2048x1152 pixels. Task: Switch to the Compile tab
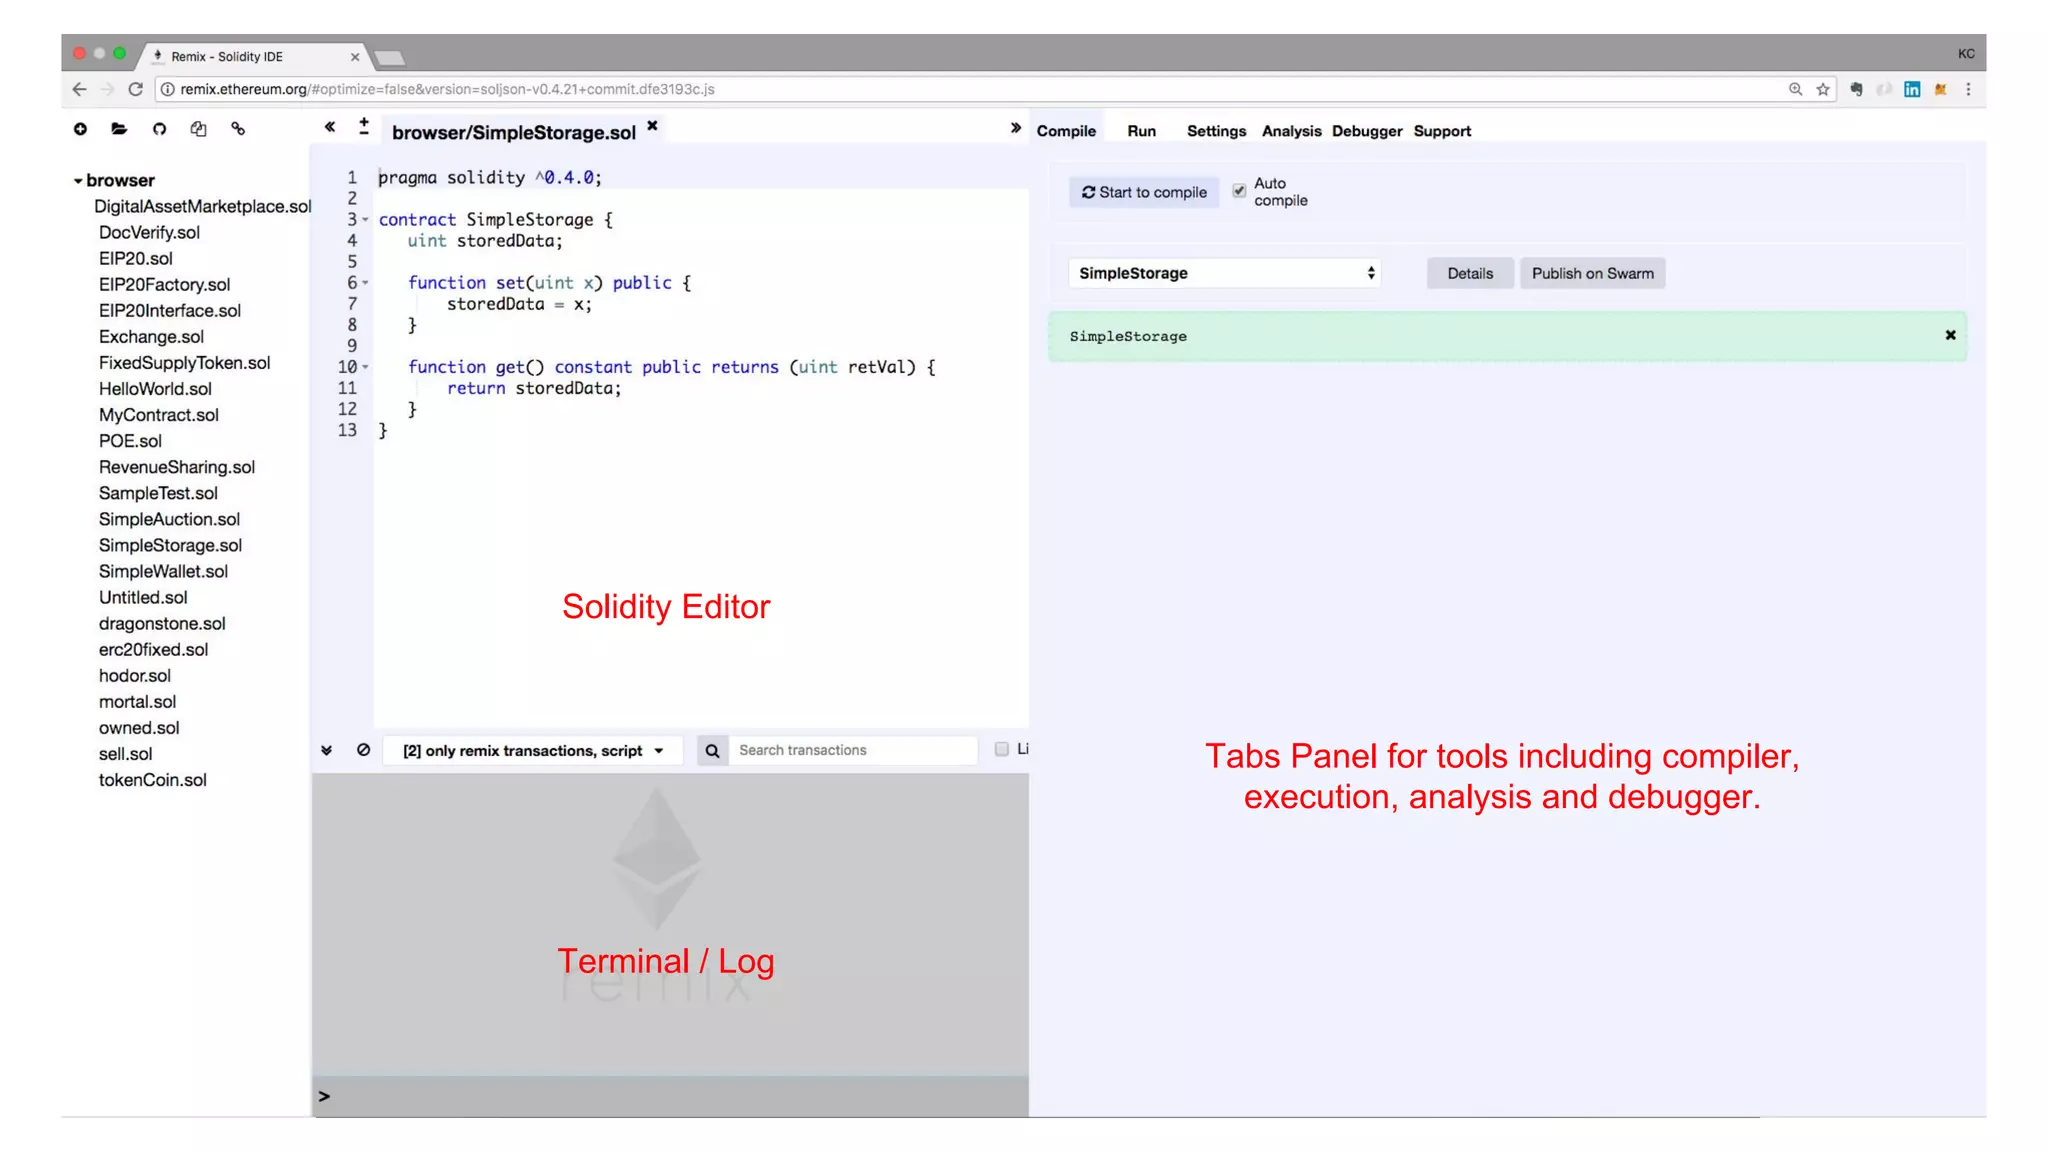(x=1066, y=131)
